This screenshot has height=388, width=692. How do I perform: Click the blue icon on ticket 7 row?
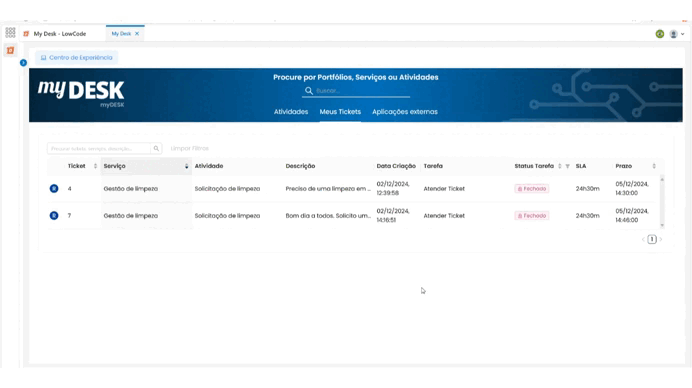54,215
